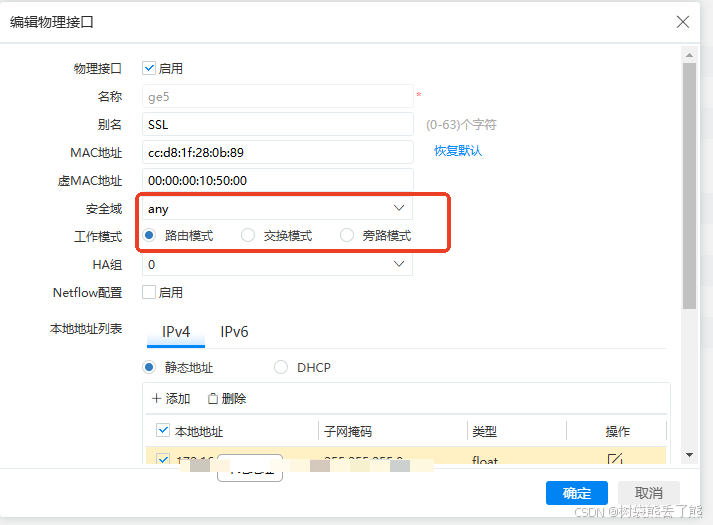The image size is (713, 525).
Task: Uncheck the 物理接口 启用 checkbox
Action: 149,68
